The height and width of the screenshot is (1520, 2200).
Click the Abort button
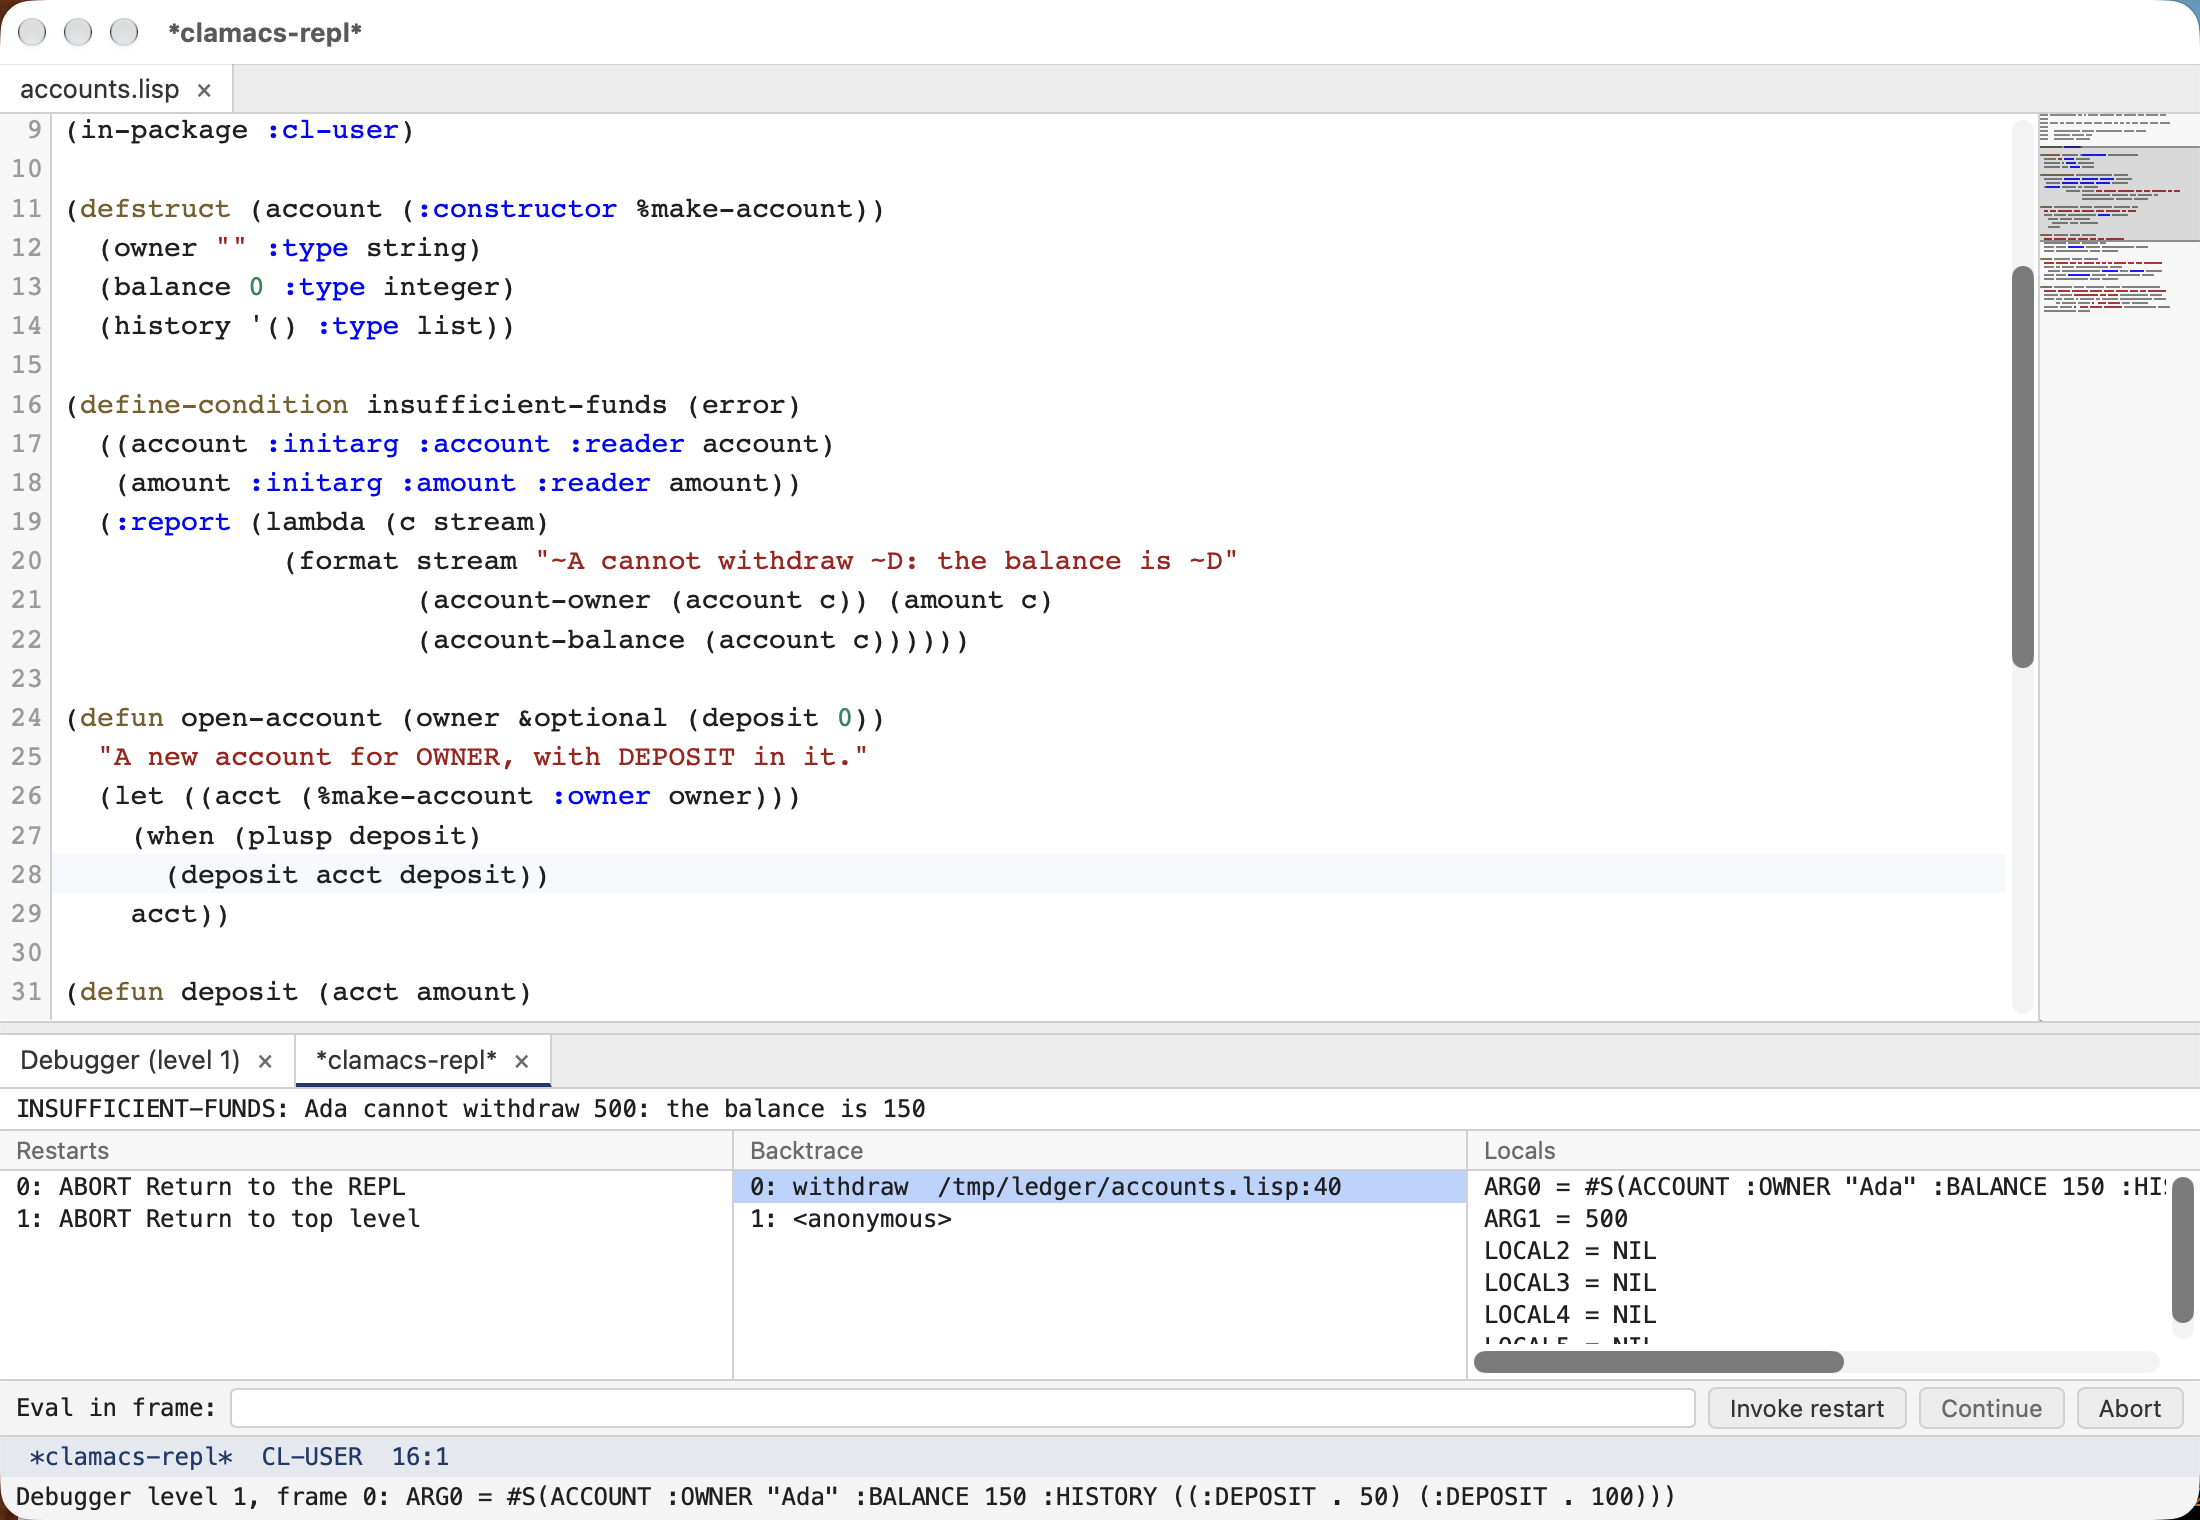click(2129, 1408)
